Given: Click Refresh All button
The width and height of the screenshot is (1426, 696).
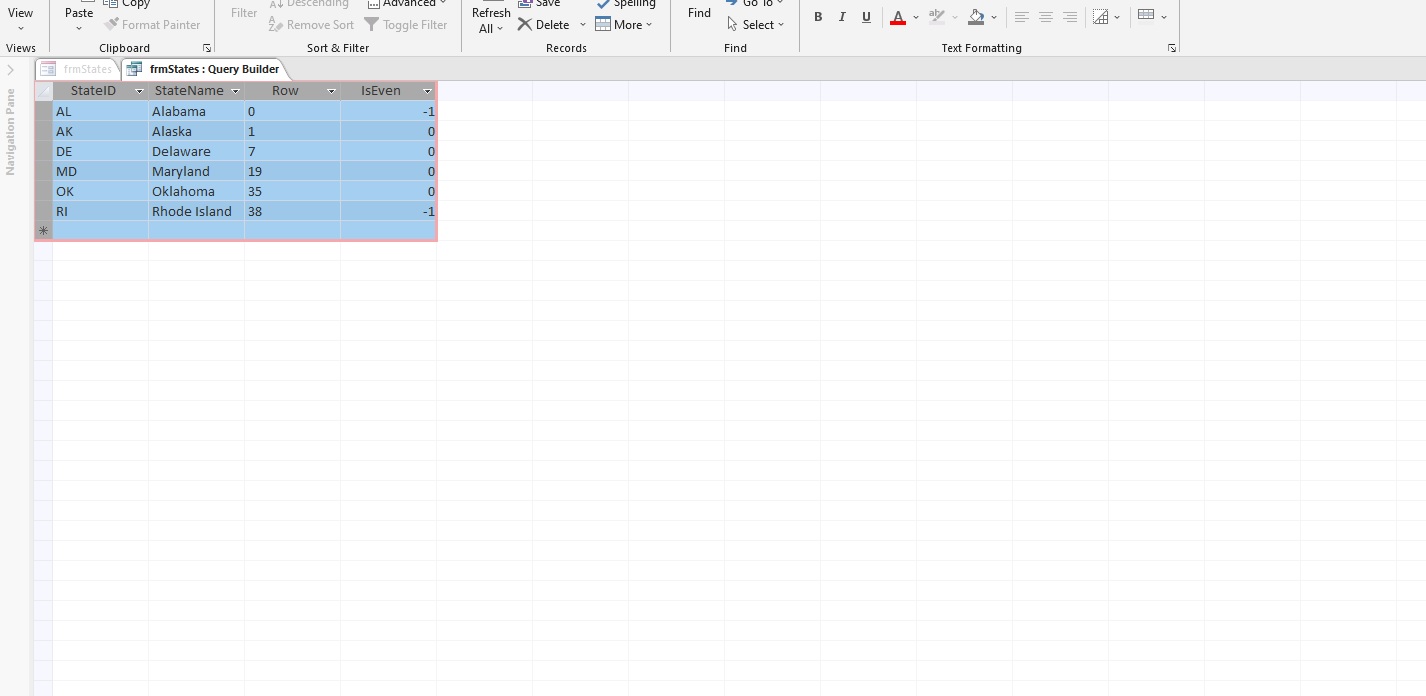Looking at the screenshot, I should (x=491, y=18).
